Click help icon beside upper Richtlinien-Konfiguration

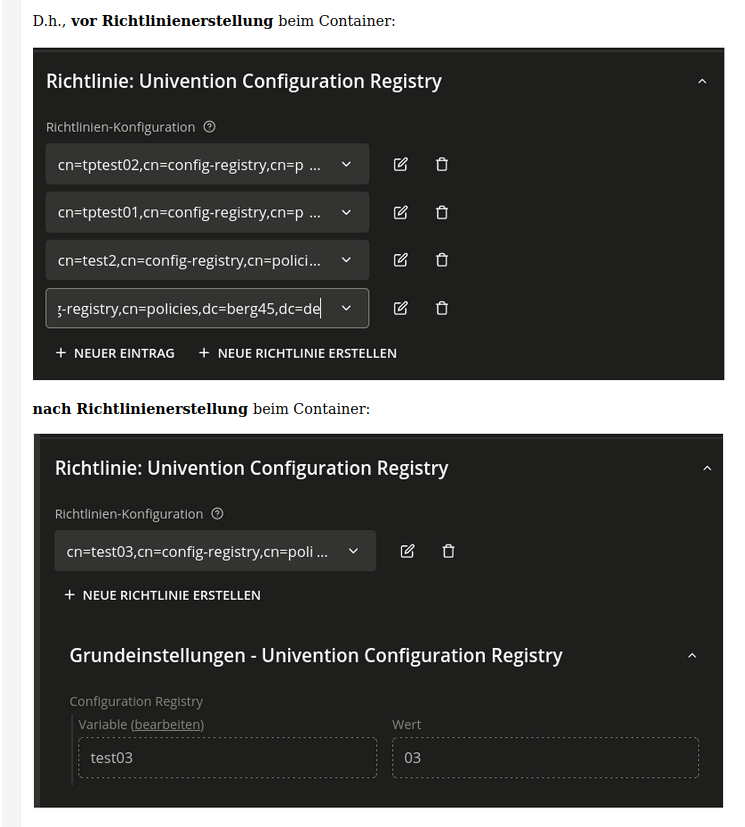point(209,127)
